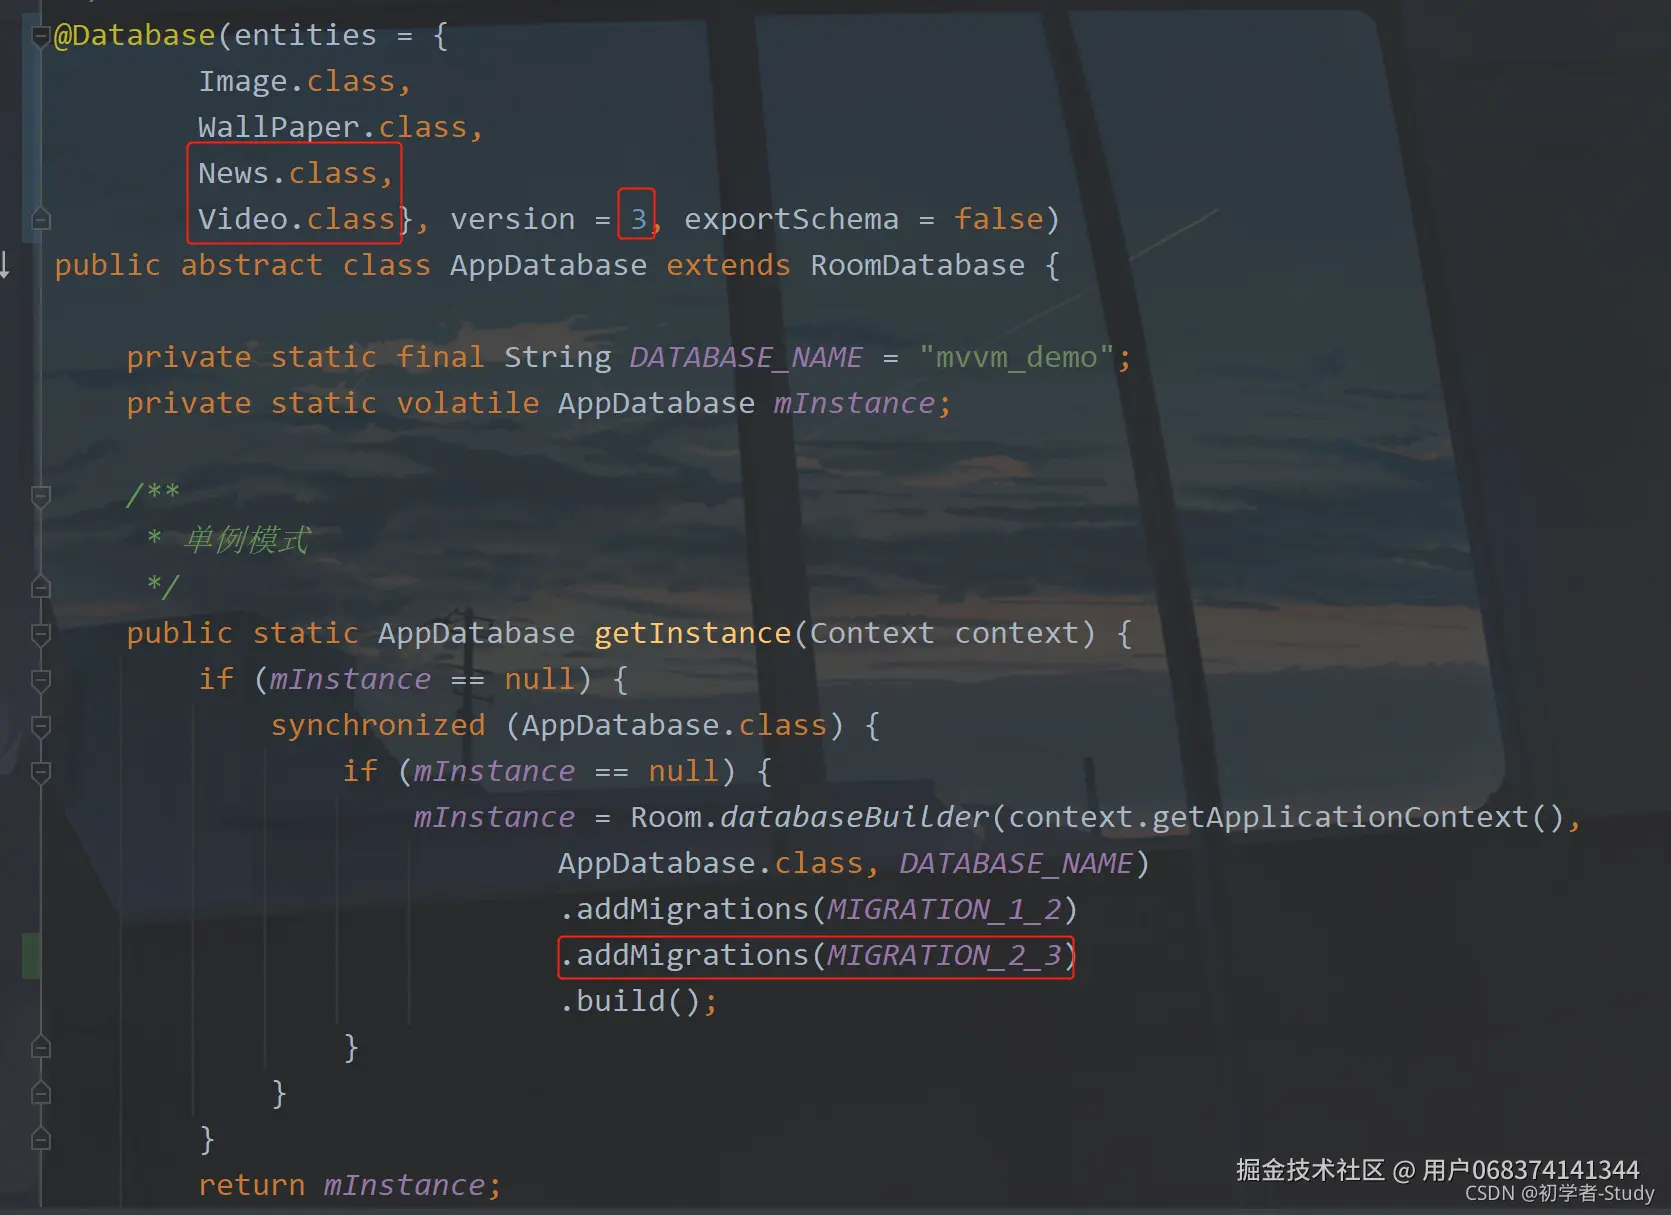Image resolution: width=1671 pixels, height=1215 pixels.
Task: Click the extends keyword
Action: point(728,265)
